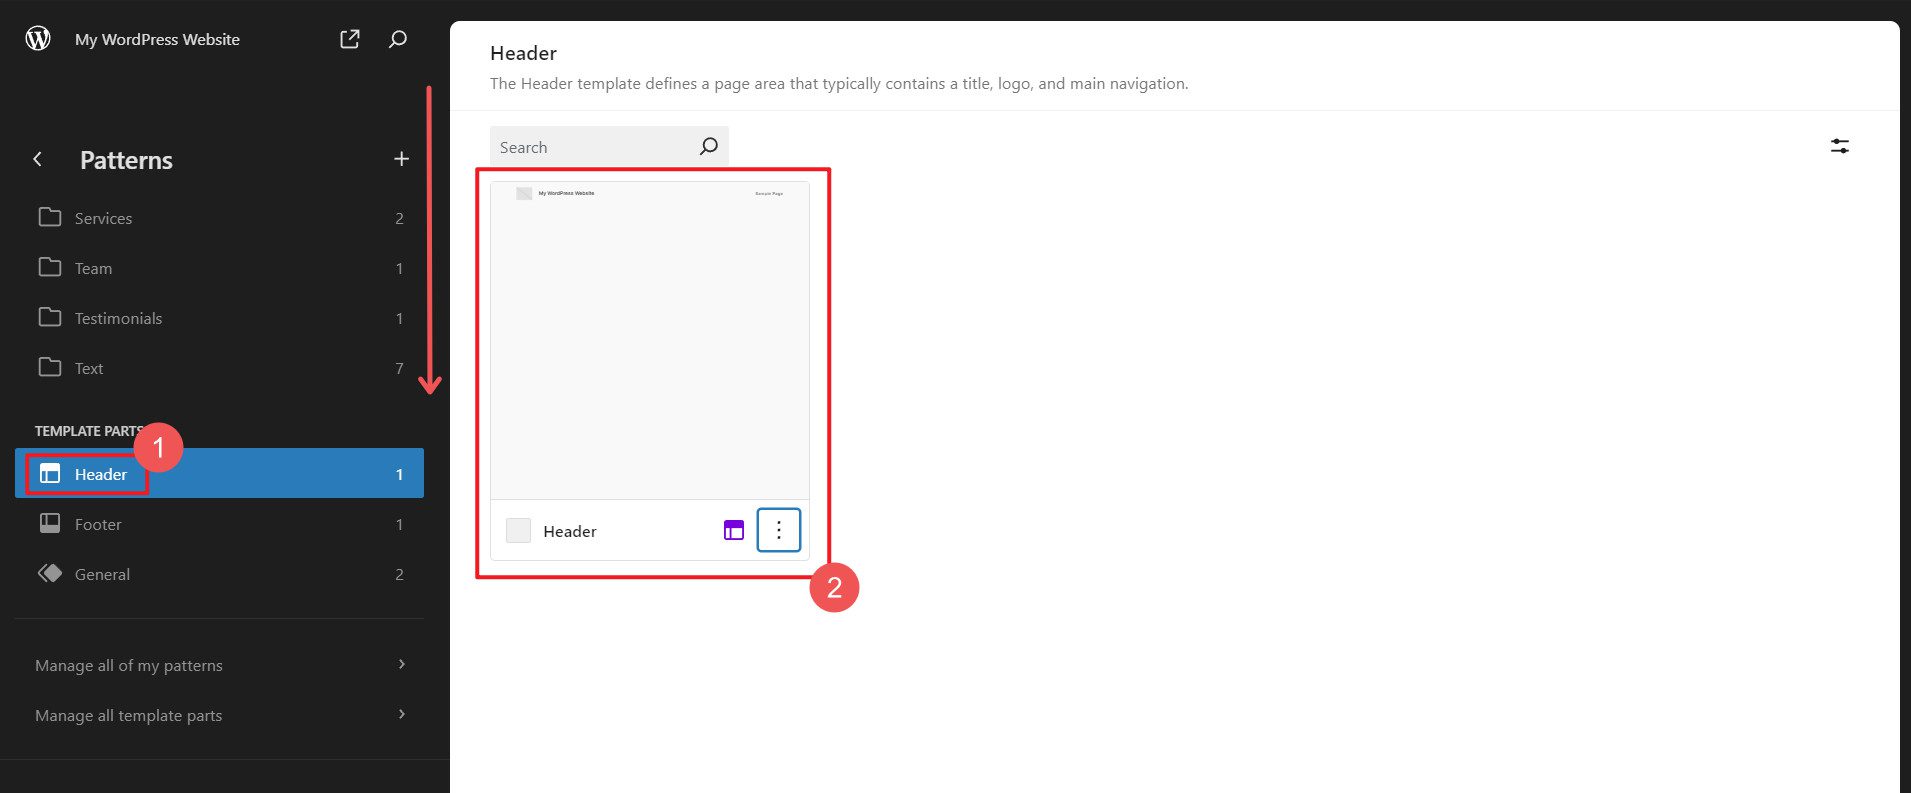Click the add new pattern plus icon

401,159
